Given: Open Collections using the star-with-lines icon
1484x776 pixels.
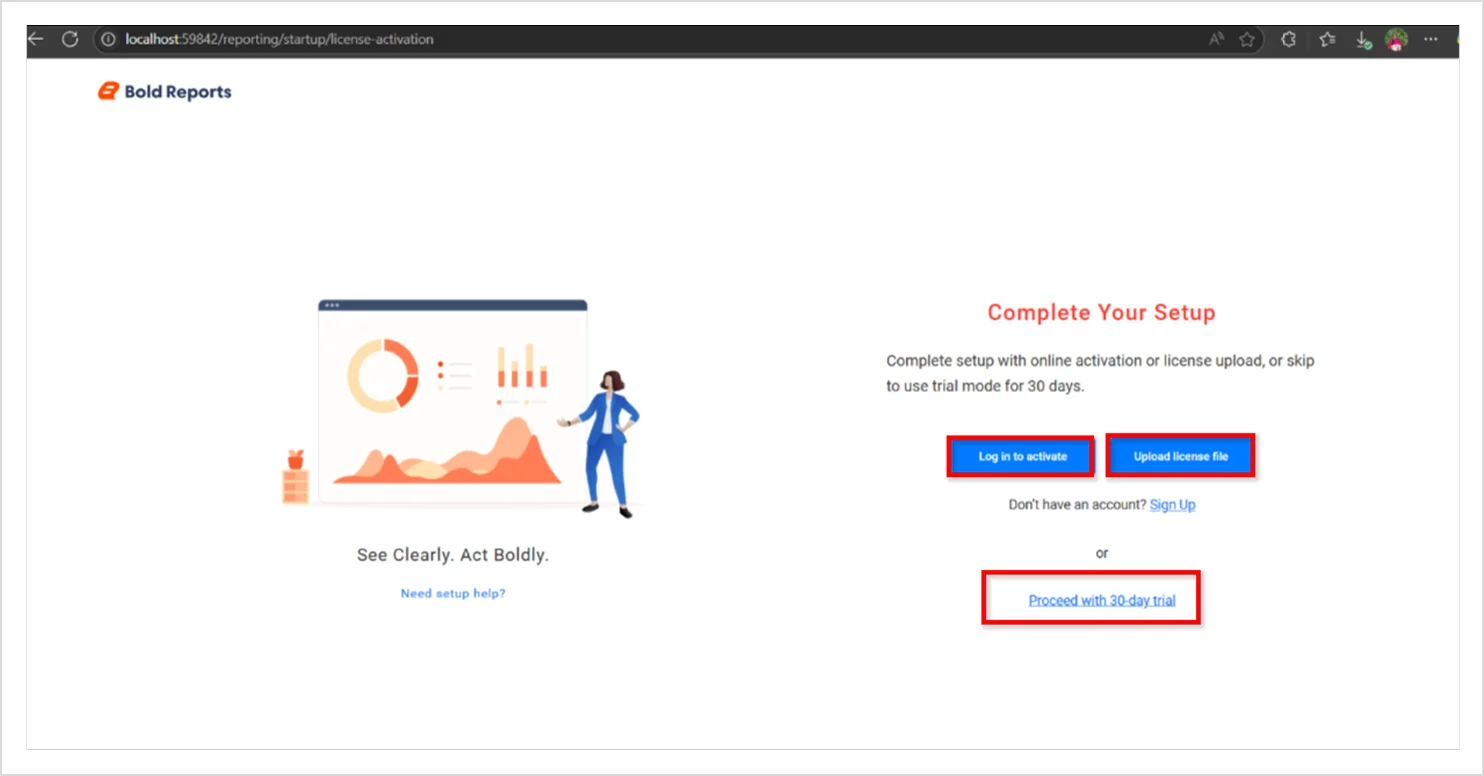Looking at the screenshot, I should point(1326,39).
